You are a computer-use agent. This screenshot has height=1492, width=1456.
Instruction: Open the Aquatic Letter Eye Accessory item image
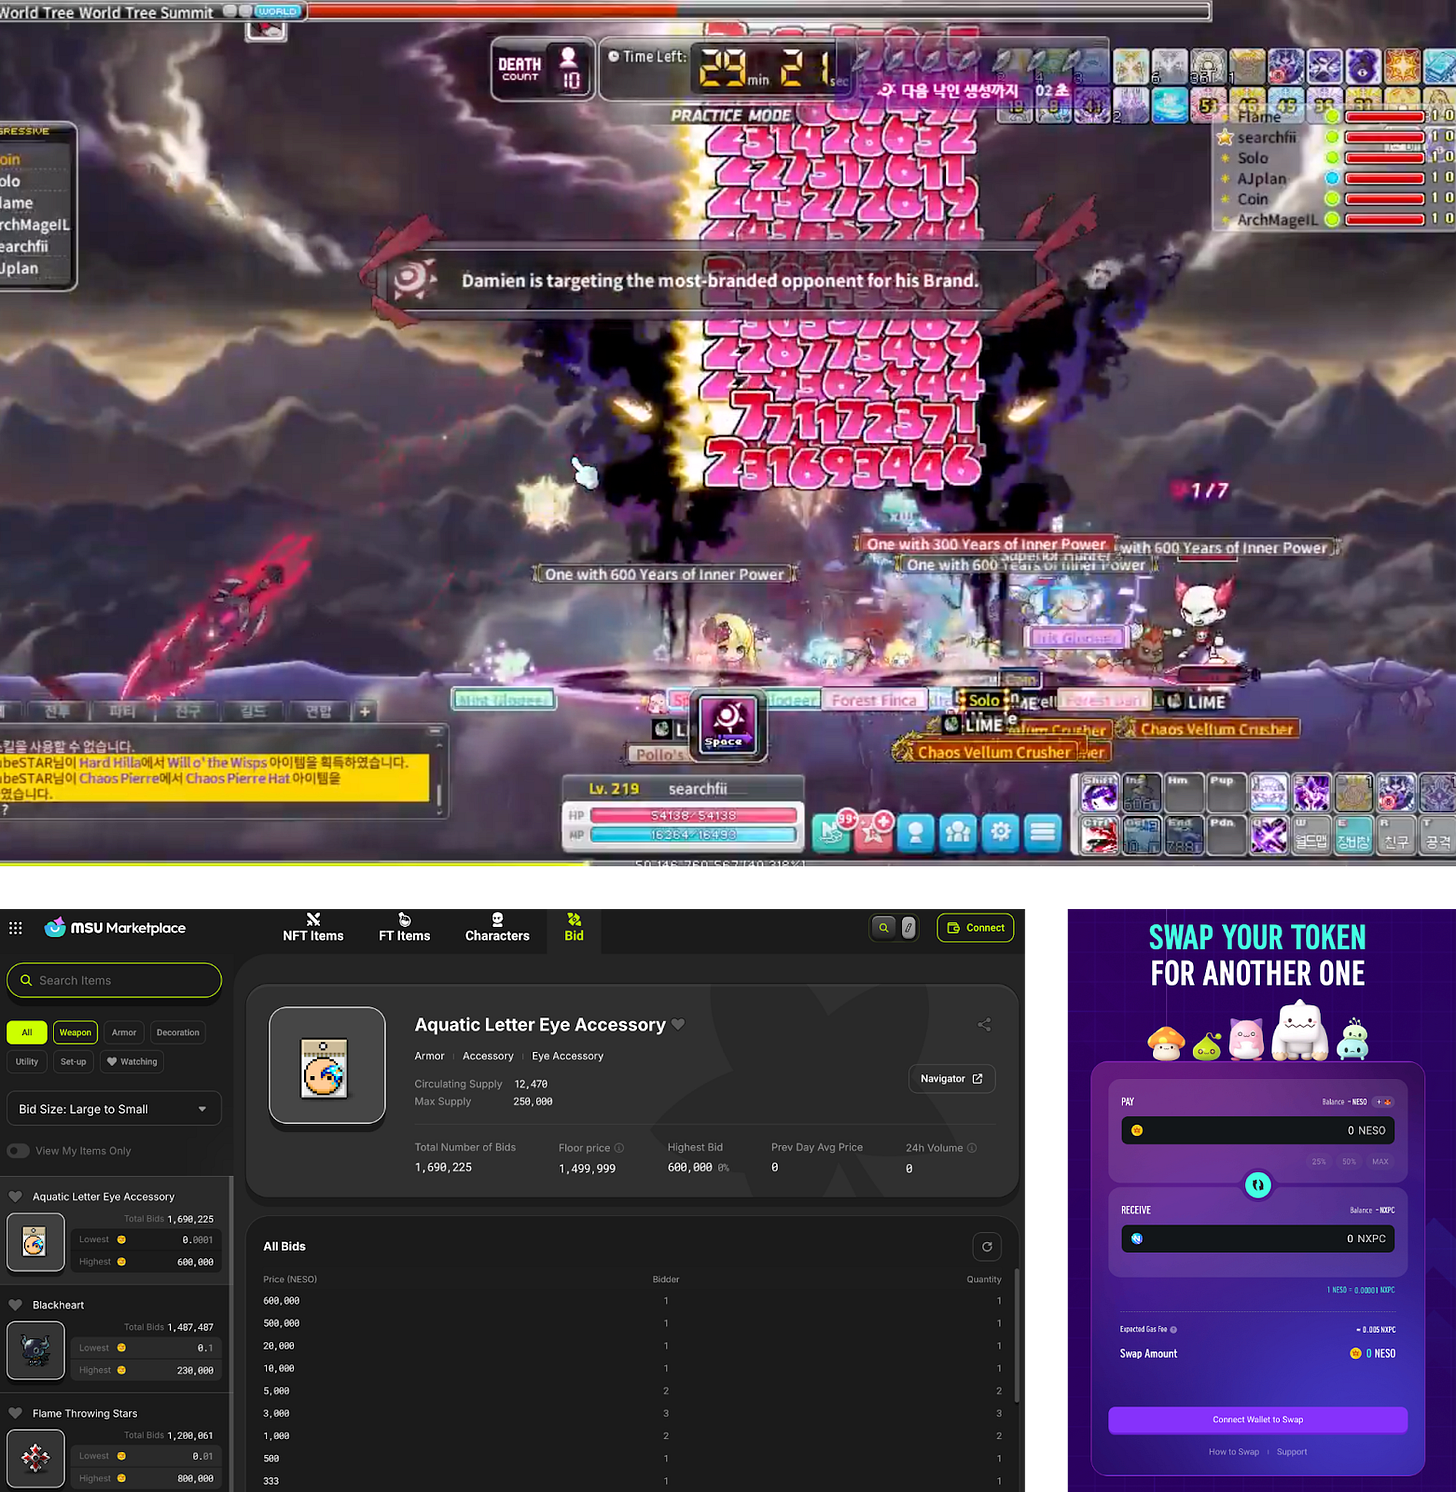coord(327,1066)
